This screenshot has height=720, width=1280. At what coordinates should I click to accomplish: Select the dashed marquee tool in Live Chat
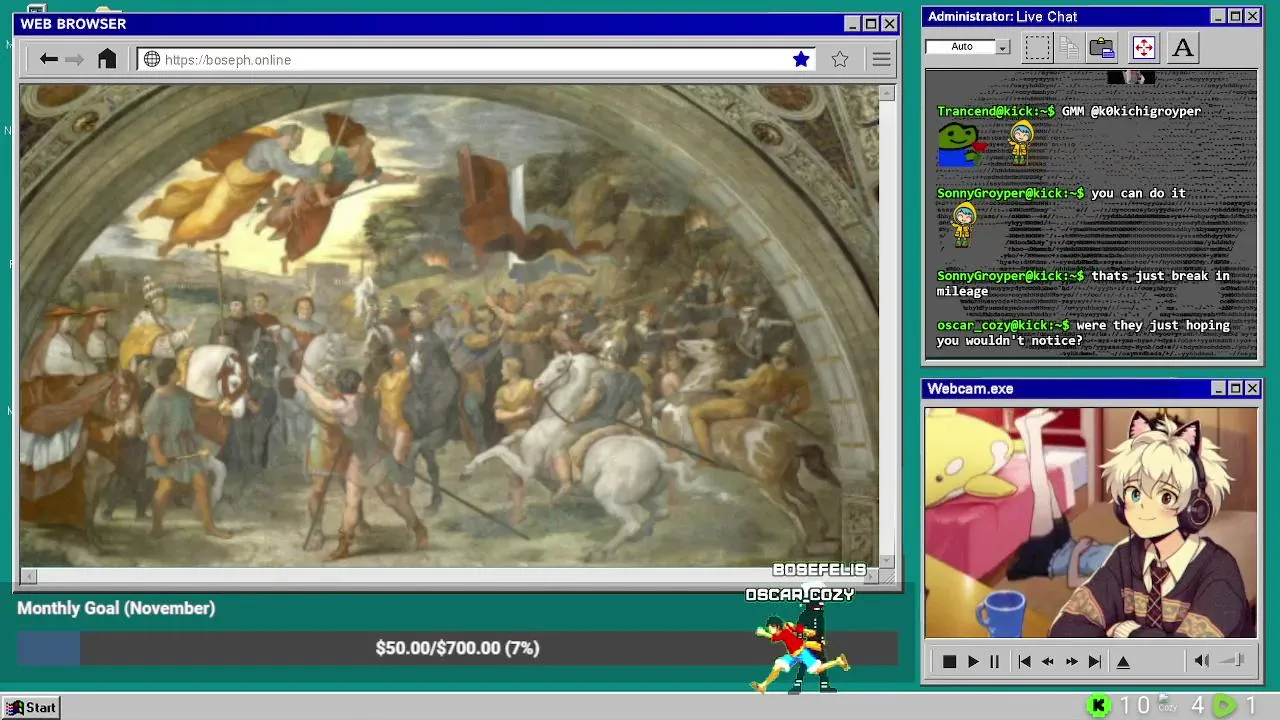[1037, 47]
